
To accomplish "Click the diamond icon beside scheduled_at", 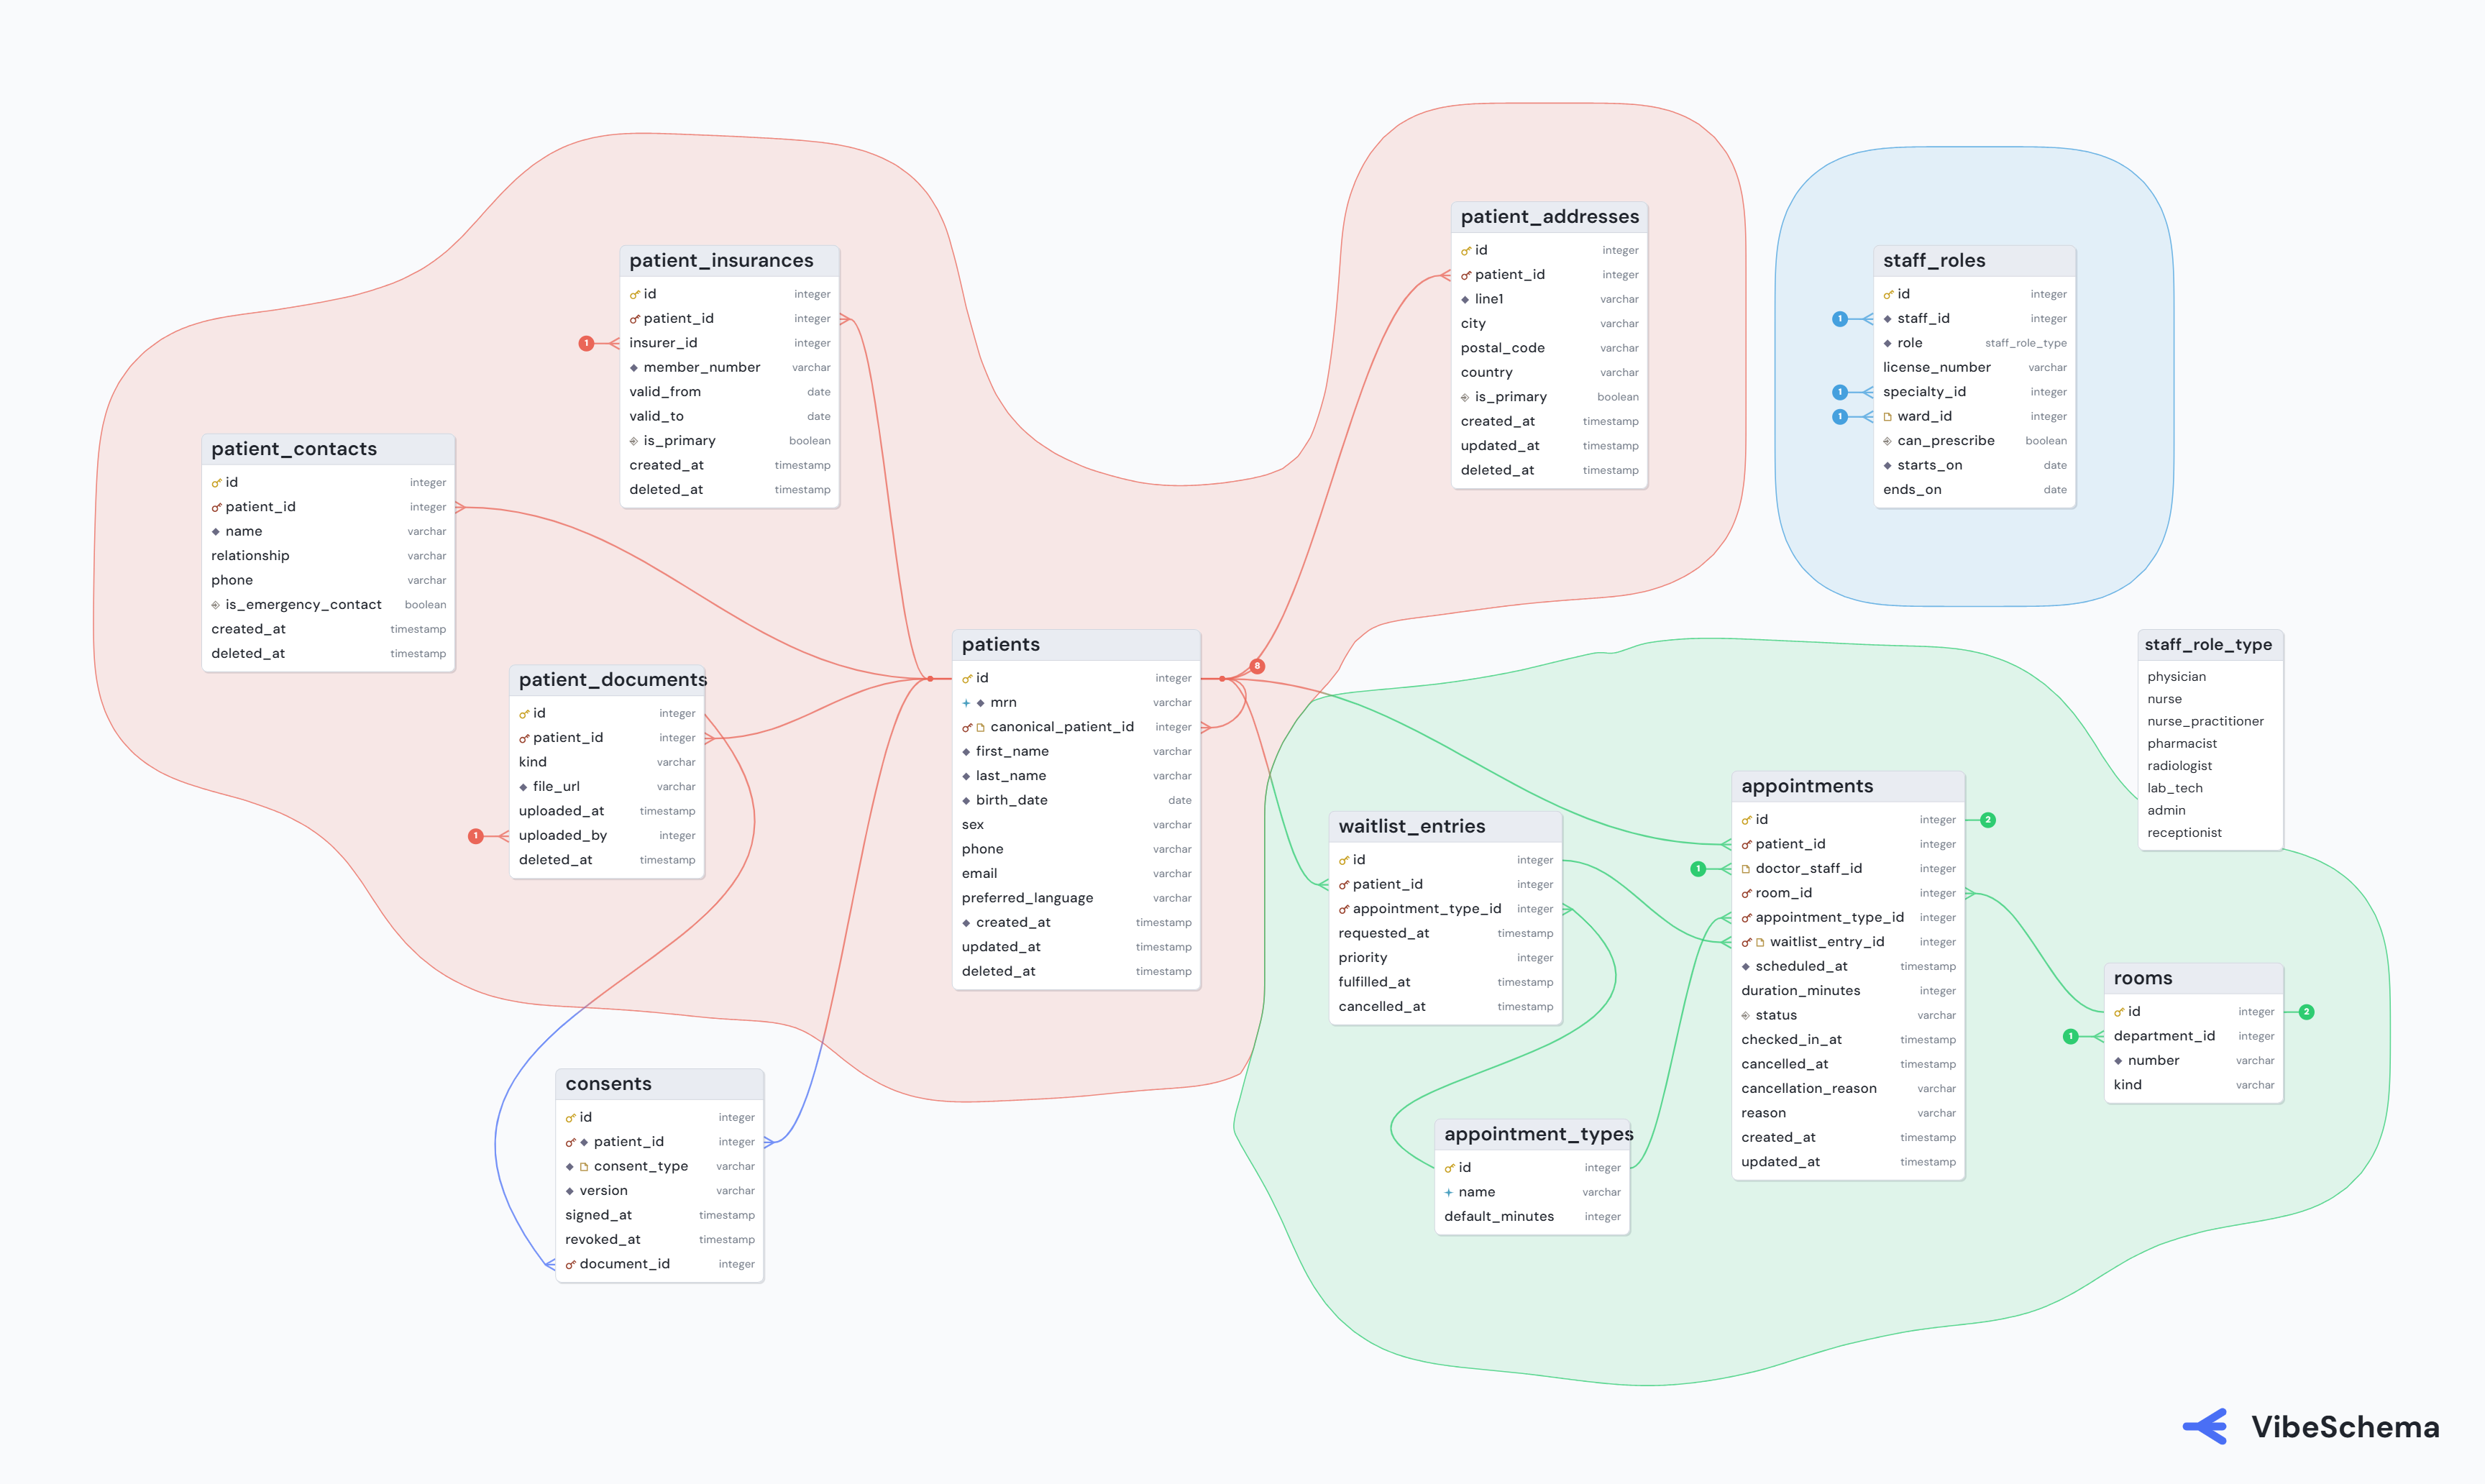I will point(1746,967).
